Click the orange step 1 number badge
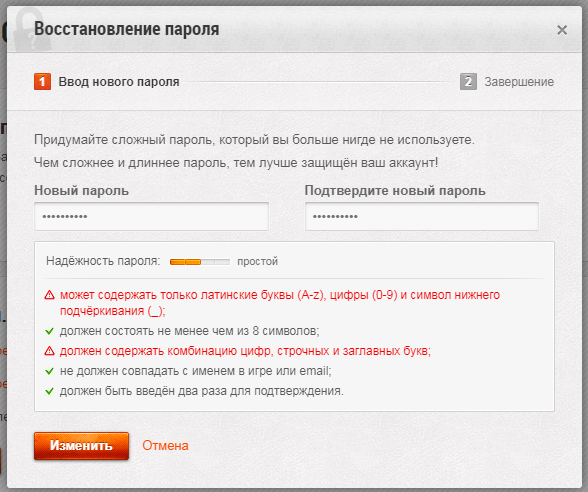The height and width of the screenshot is (492, 588). coord(42,82)
